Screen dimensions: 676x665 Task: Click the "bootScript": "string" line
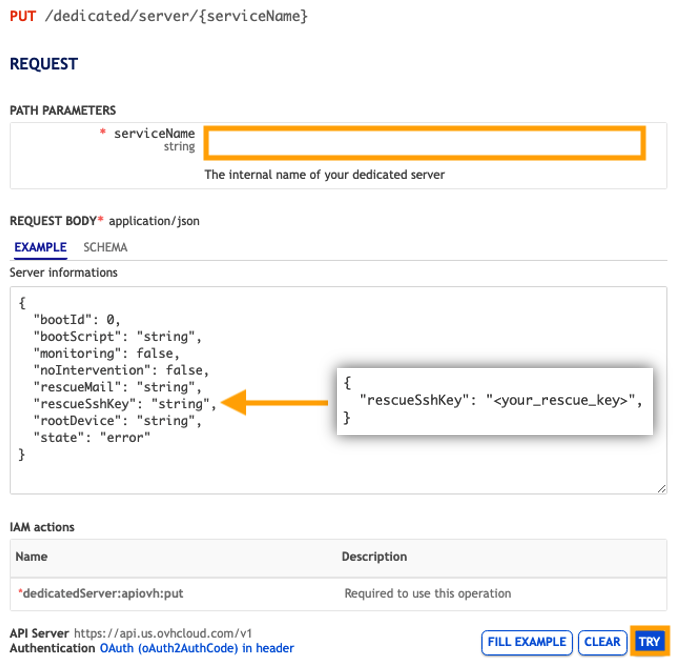tap(117, 336)
